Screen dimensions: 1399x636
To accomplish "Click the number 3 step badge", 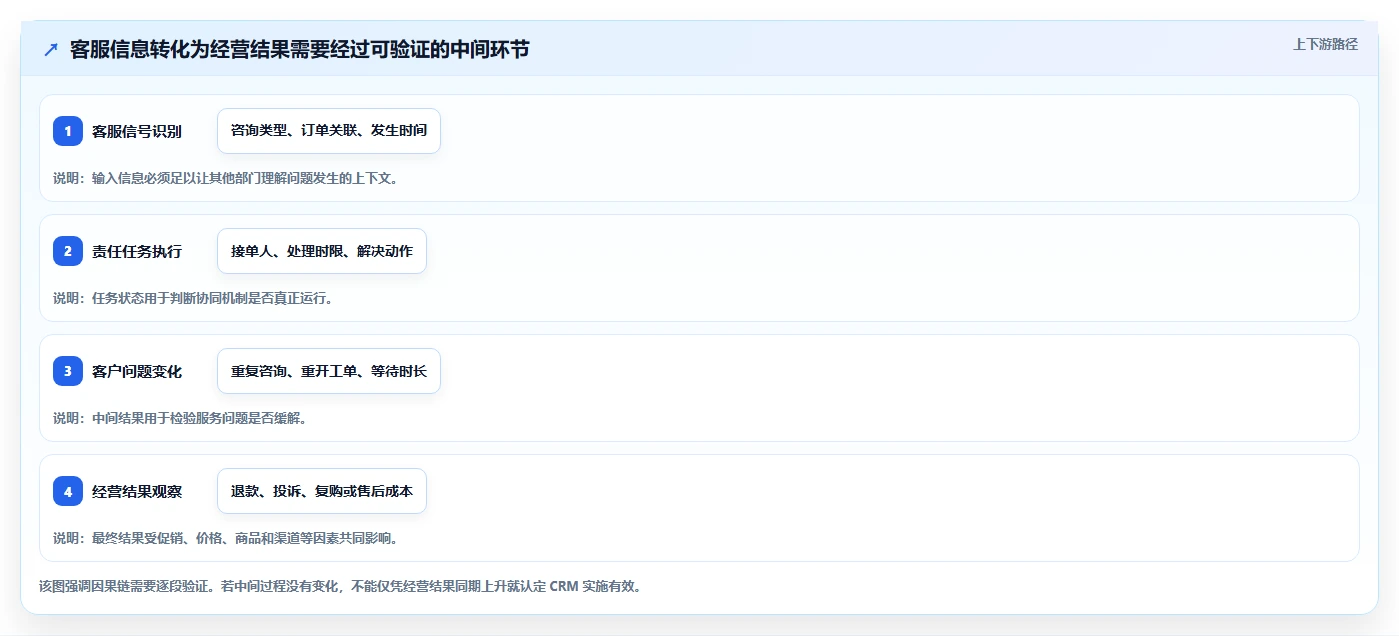I will pyautogui.click(x=68, y=371).
